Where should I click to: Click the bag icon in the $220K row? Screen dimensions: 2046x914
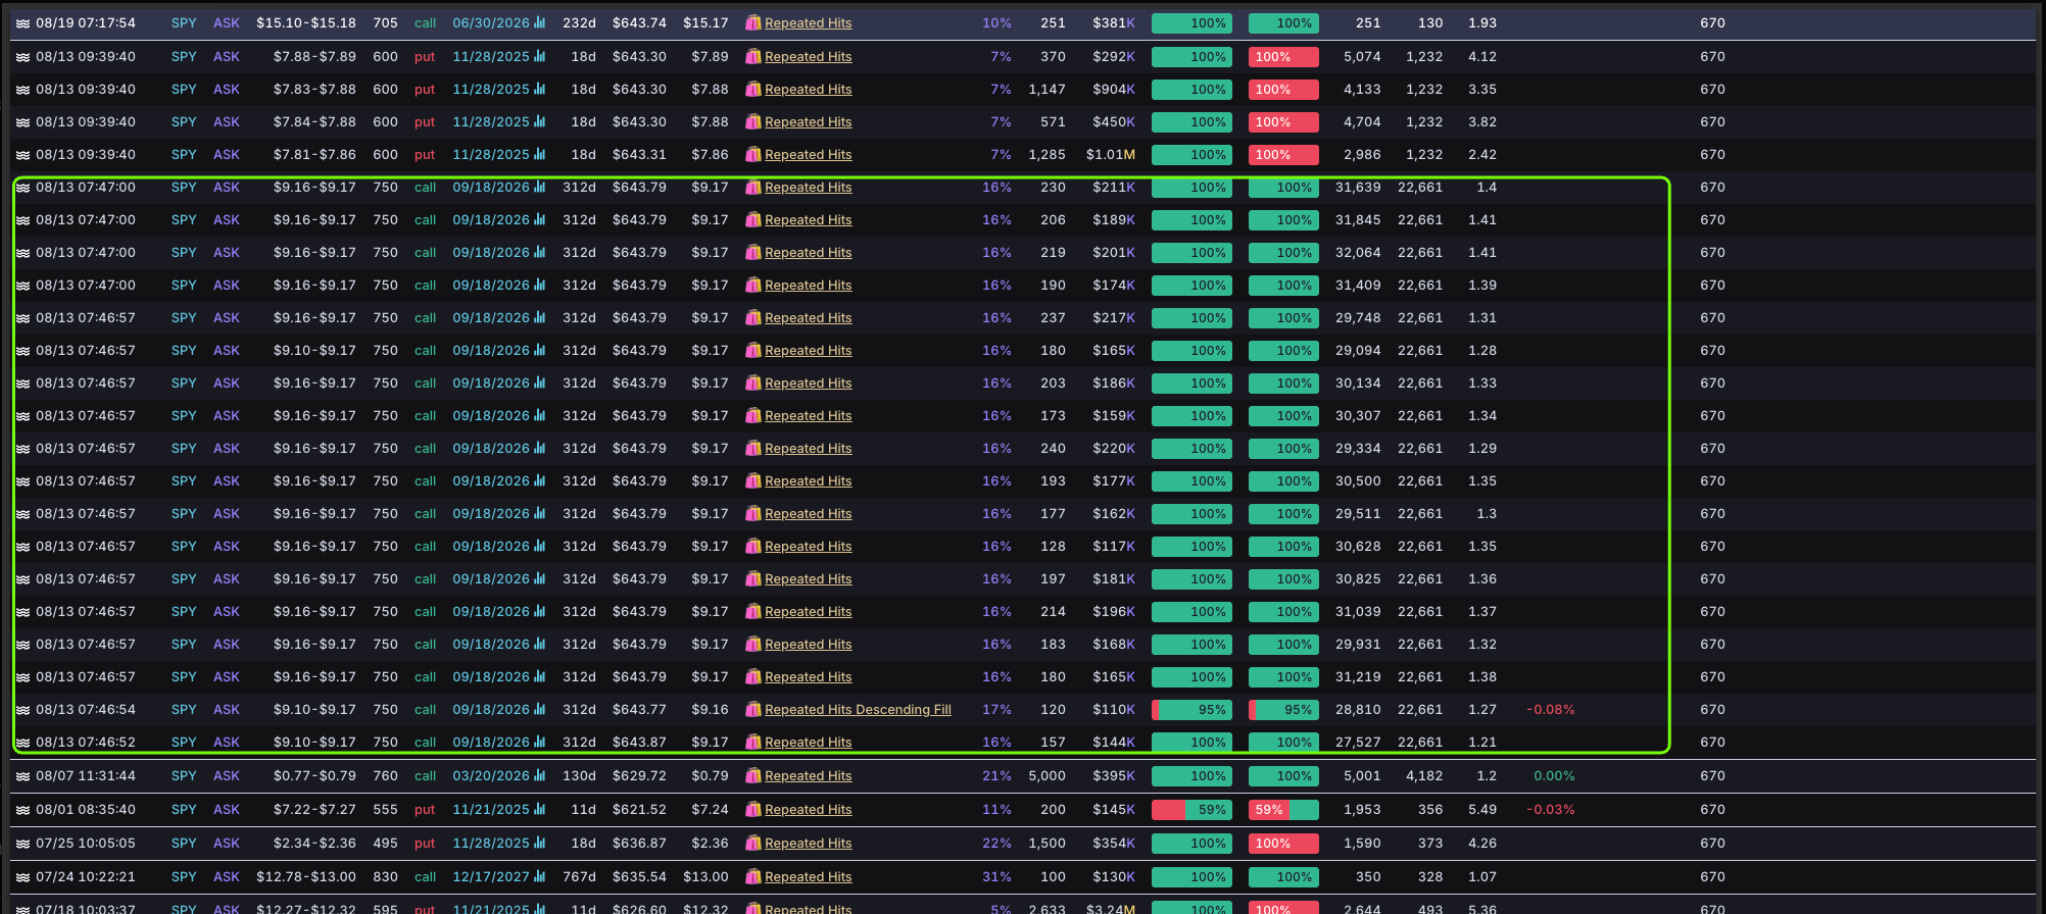[753, 448]
